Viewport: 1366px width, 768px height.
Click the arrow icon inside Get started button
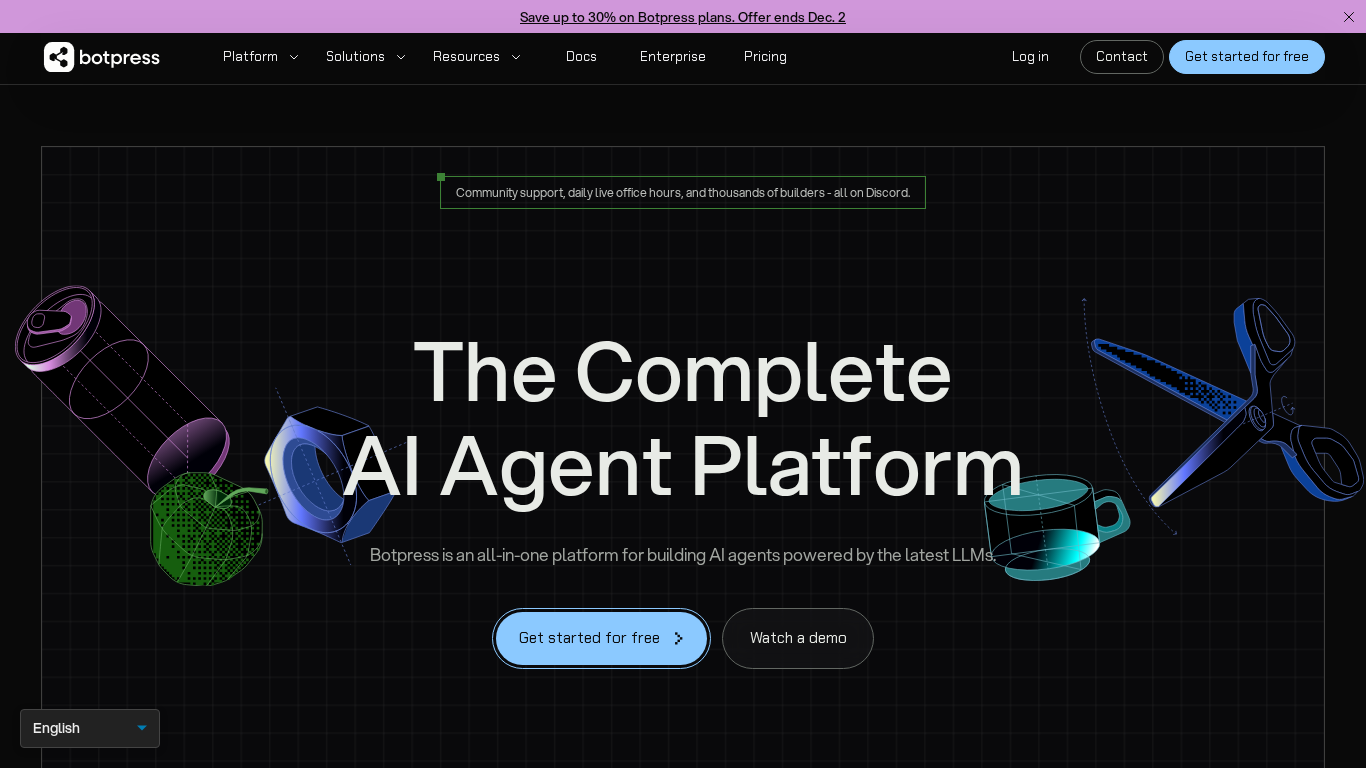click(679, 638)
